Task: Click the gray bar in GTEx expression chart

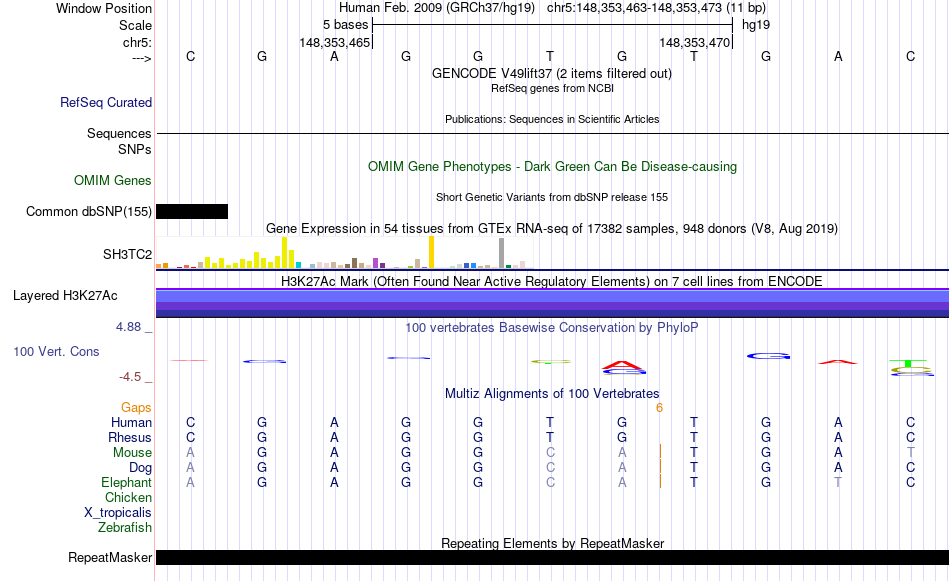Action: point(501,253)
